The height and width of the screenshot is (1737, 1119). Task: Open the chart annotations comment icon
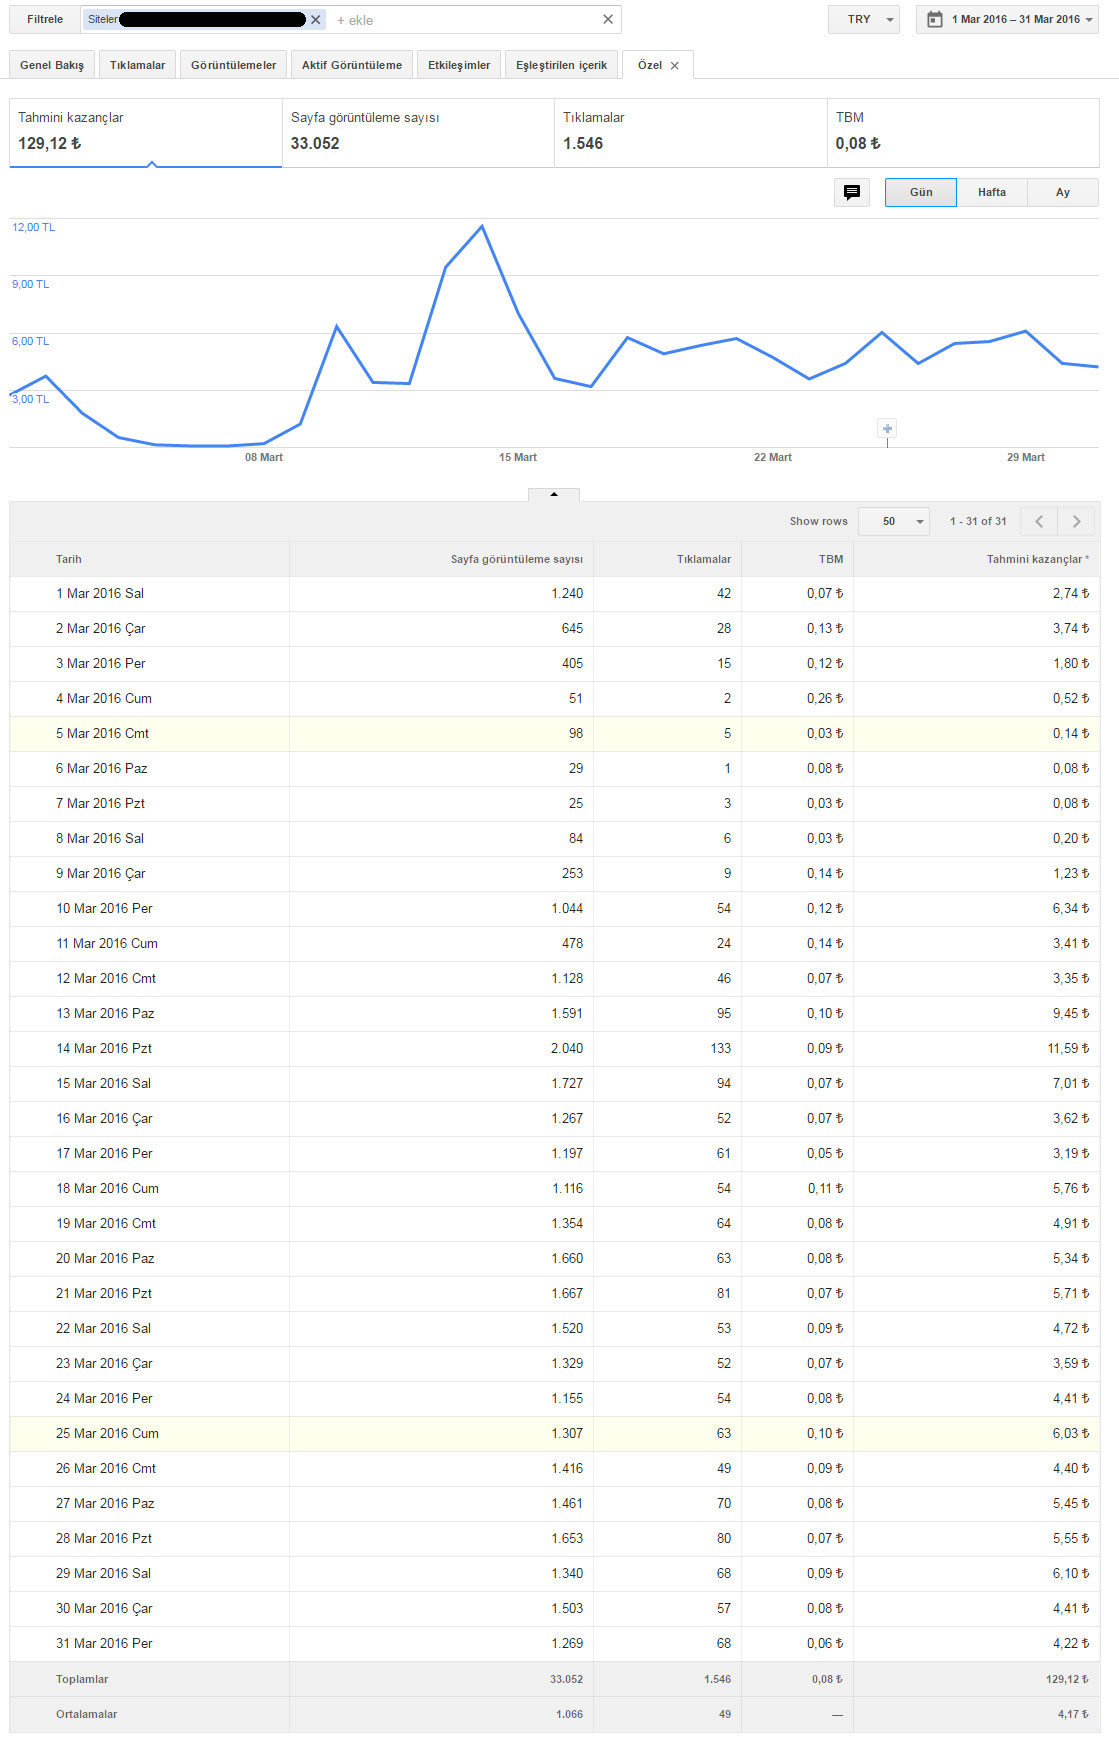coord(852,192)
